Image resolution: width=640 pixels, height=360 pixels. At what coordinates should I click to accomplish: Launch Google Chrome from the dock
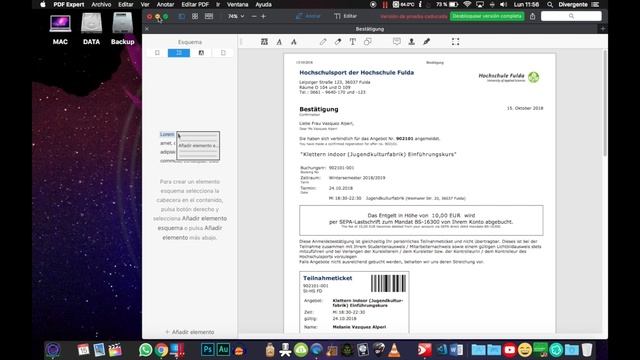point(161,350)
